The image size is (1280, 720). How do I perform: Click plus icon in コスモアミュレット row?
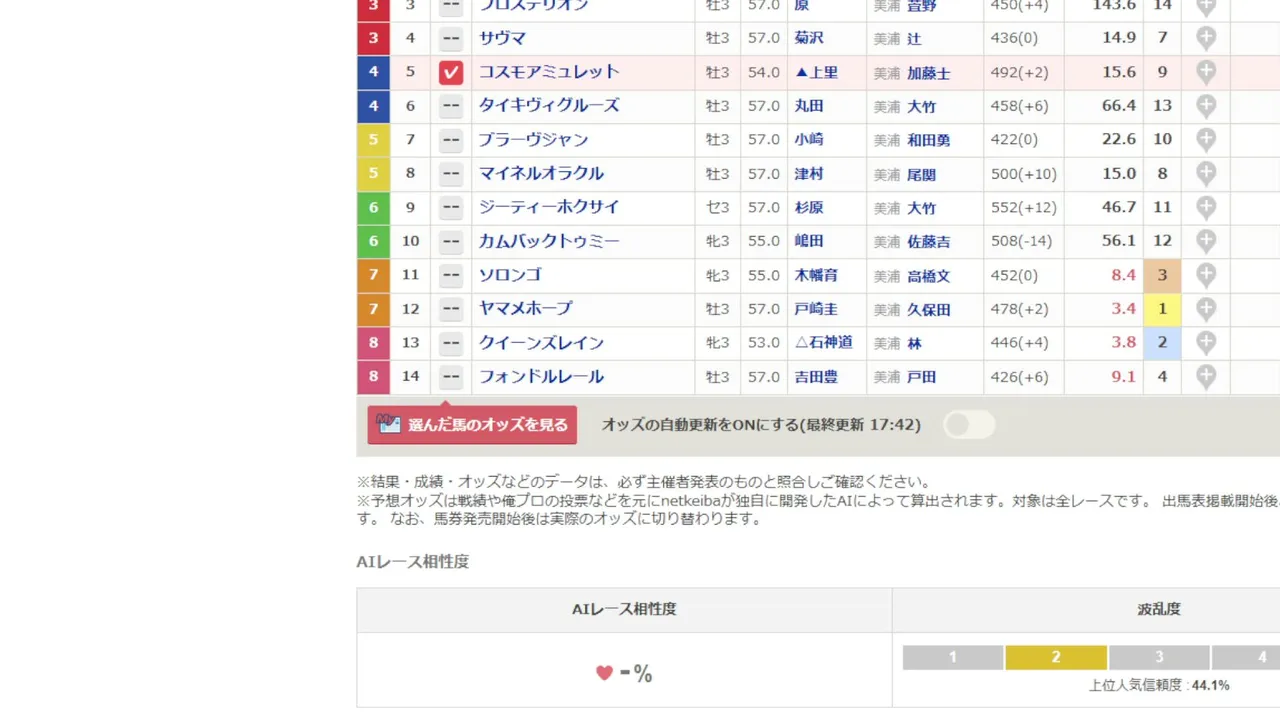coord(1206,72)
